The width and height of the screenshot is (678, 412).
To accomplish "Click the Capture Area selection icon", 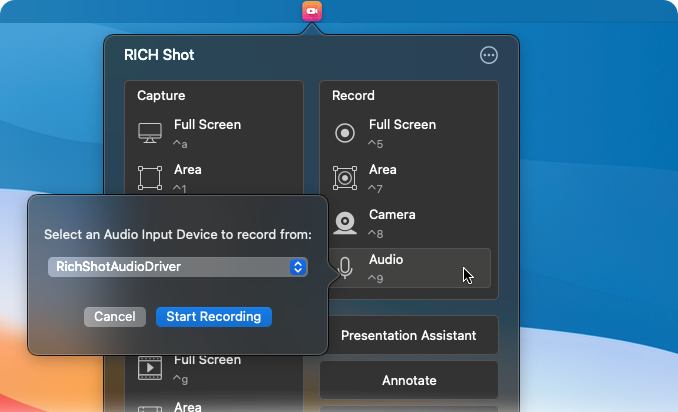I will point(150,178).
